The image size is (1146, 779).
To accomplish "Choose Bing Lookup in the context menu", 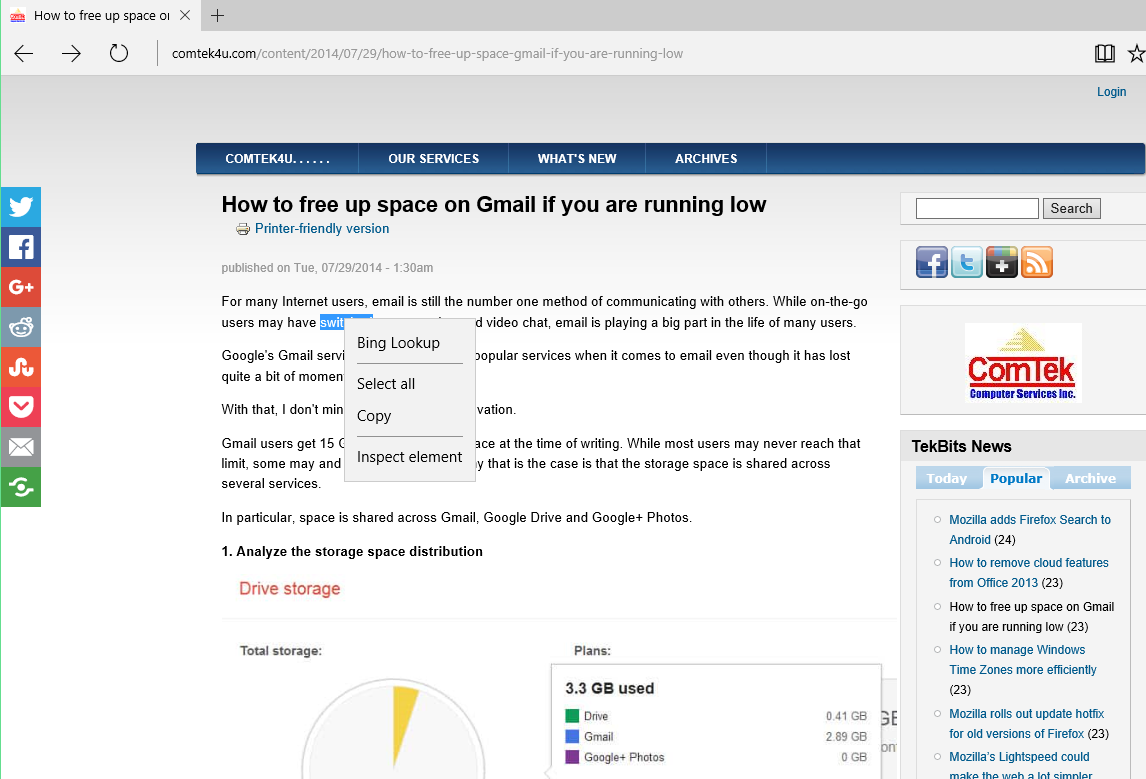I will click(x=409, y=343).
